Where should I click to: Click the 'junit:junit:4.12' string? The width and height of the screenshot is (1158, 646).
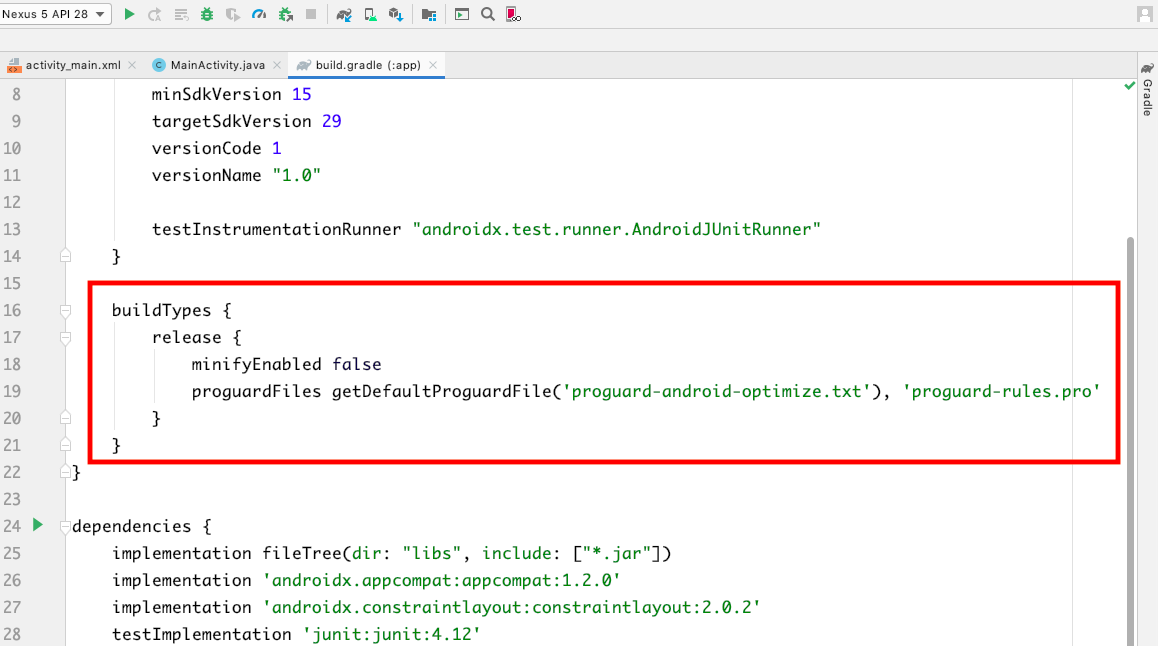coord(392,634)
